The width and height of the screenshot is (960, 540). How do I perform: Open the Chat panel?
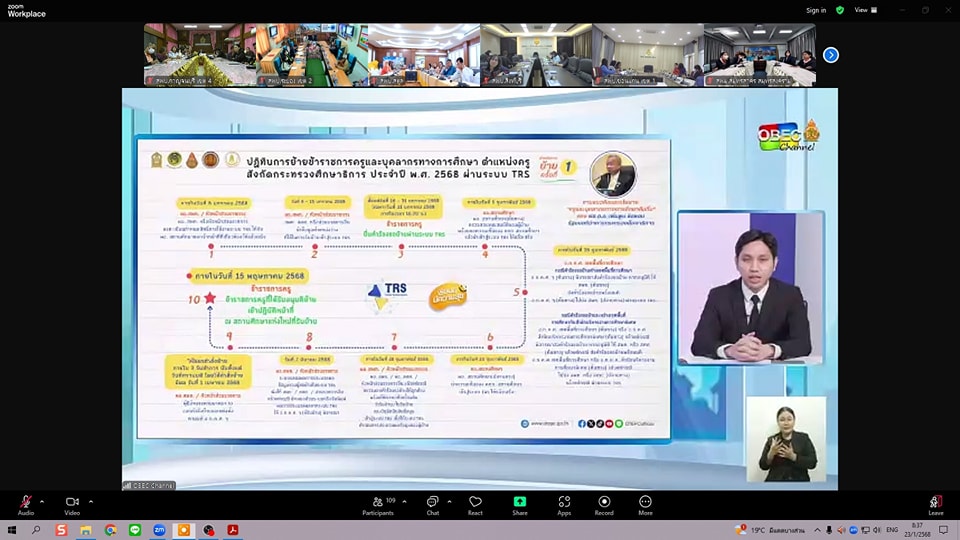[x=433, y=504]
